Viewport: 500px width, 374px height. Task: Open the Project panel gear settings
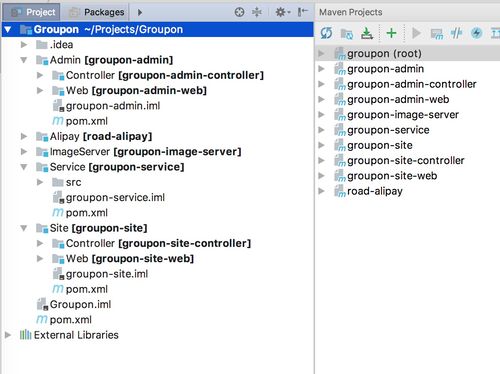click(x=283, y=12)
